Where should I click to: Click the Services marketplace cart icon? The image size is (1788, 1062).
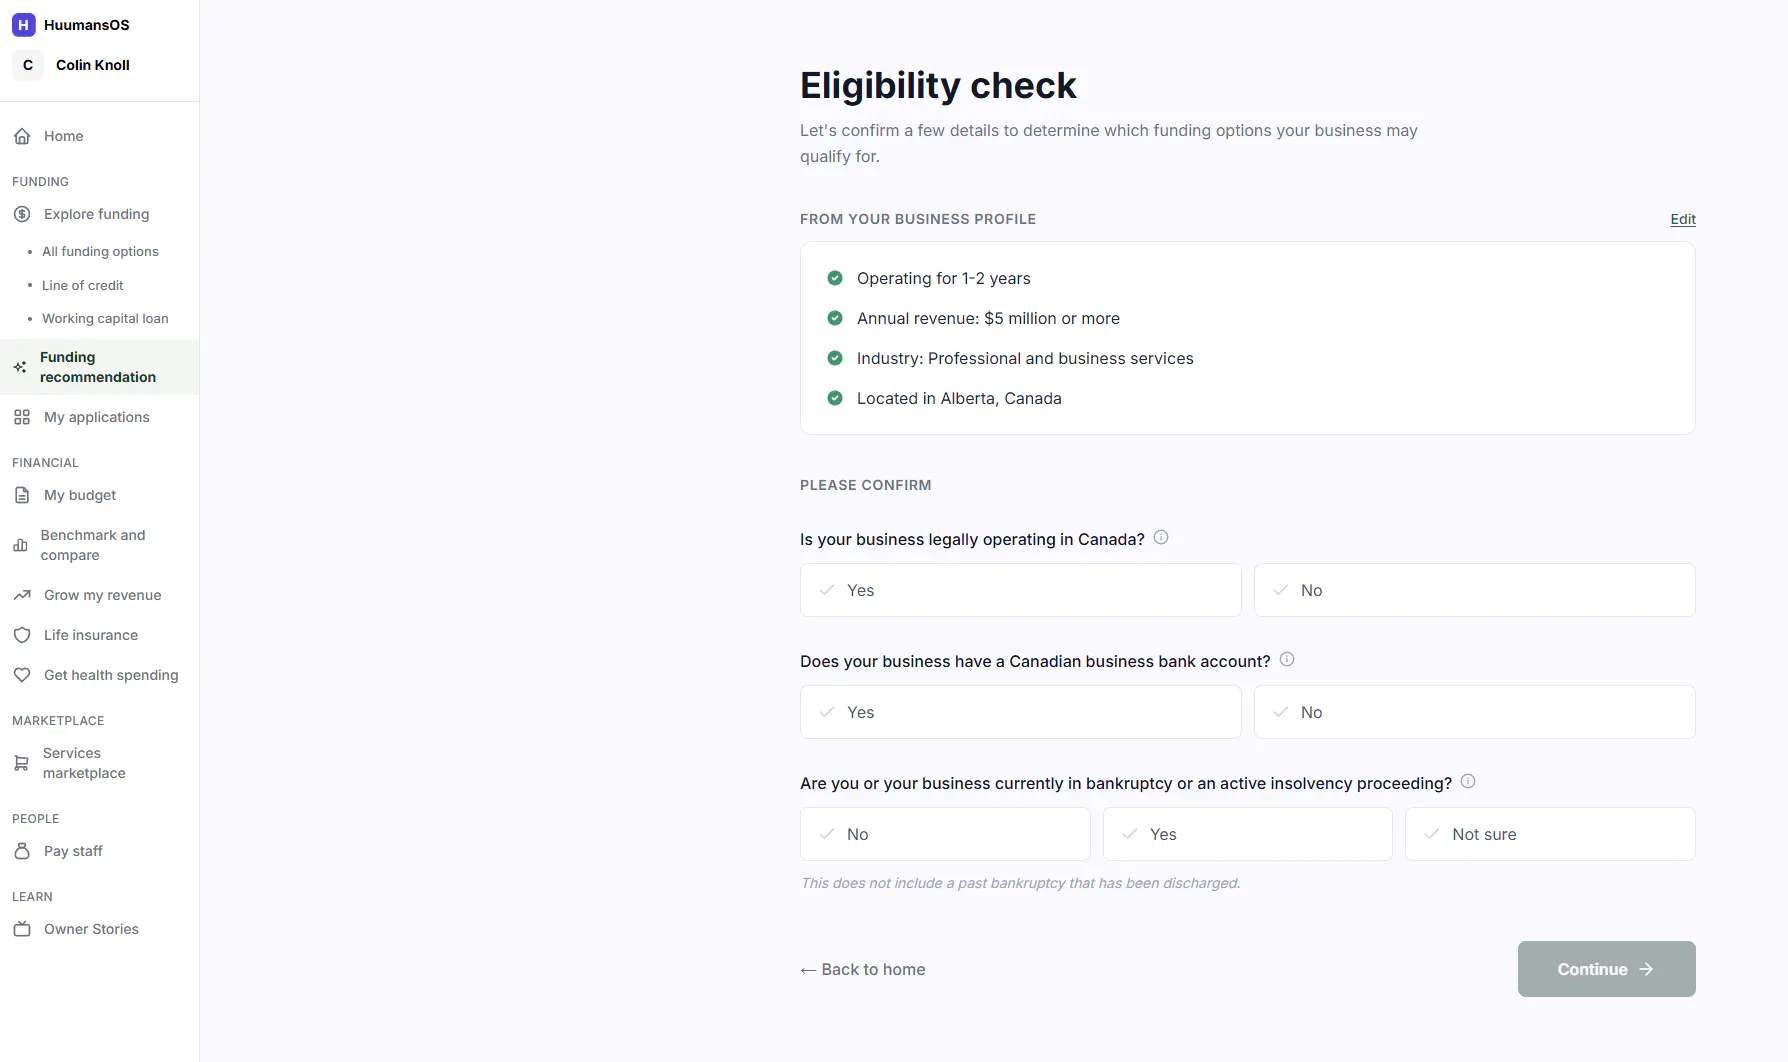click(21, 763)
